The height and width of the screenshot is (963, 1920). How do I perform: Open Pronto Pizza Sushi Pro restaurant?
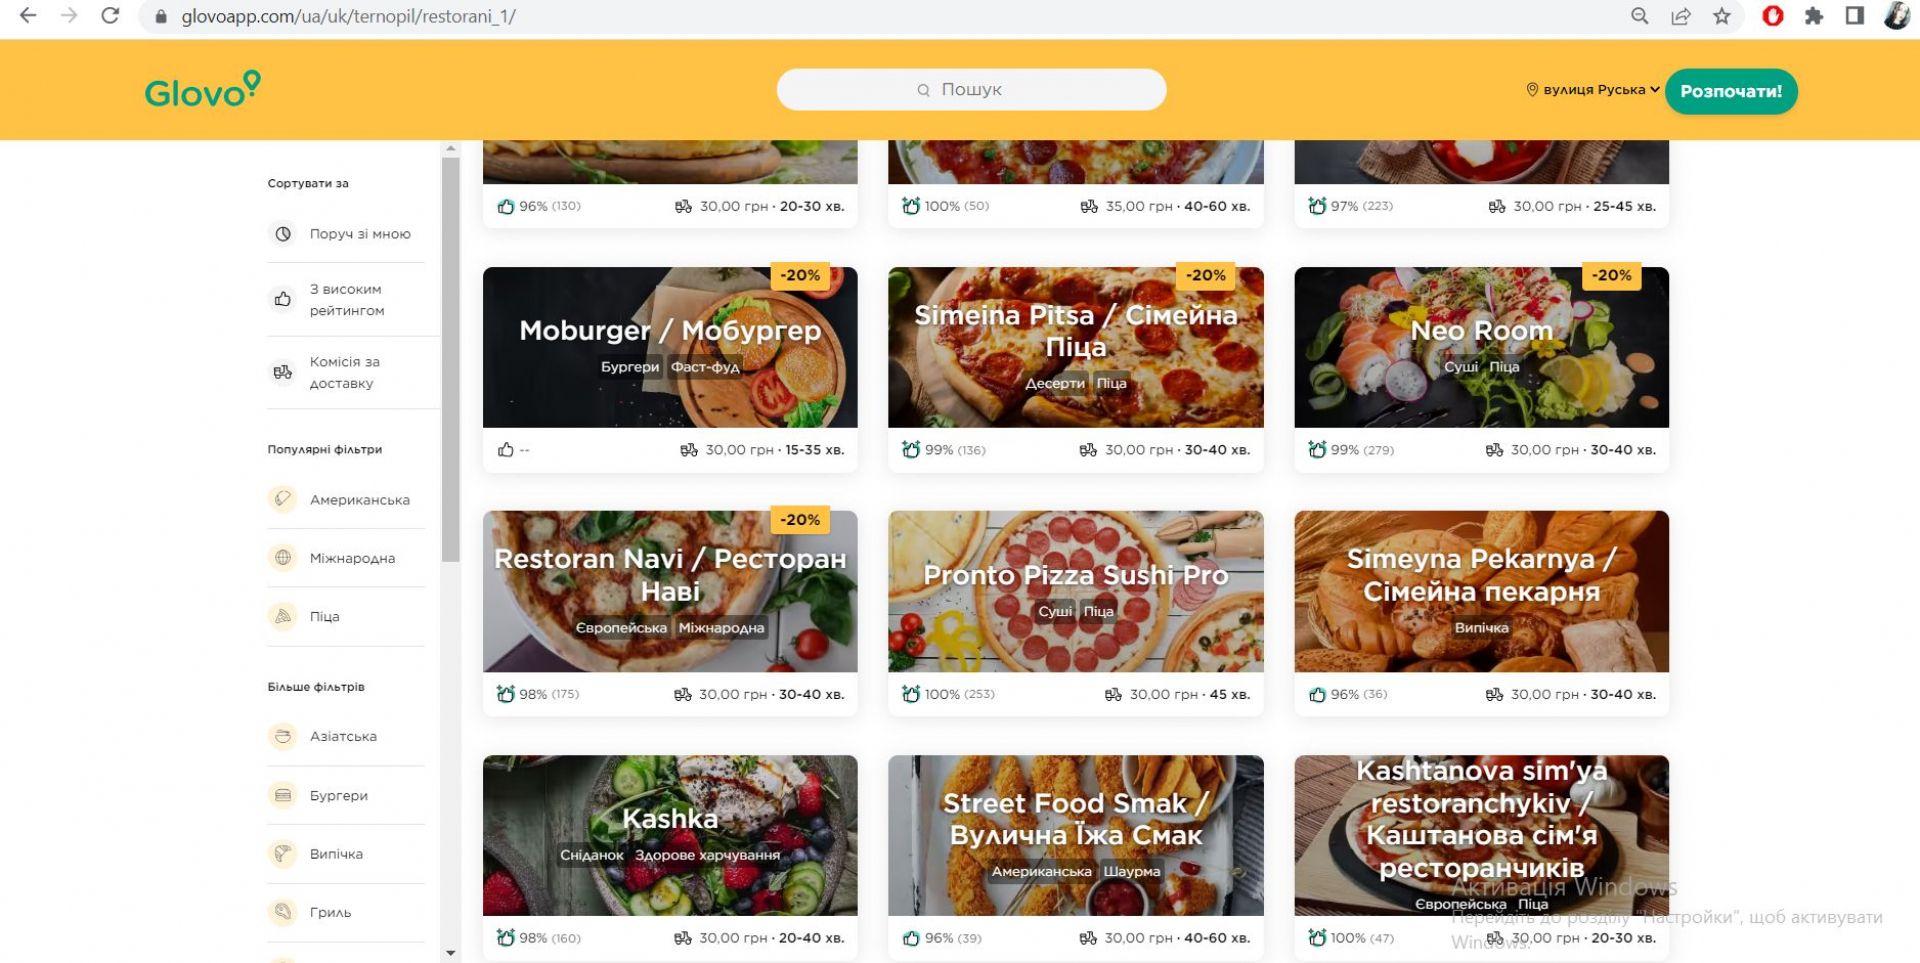1075,613
